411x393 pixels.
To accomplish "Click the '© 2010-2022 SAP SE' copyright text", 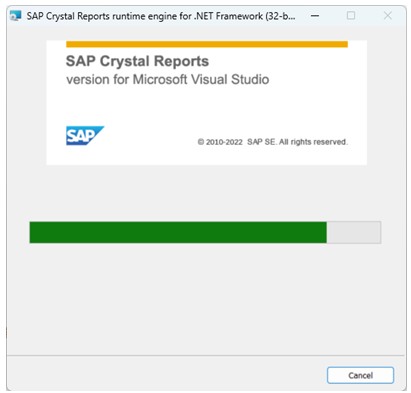I will [x=272, y=142].
